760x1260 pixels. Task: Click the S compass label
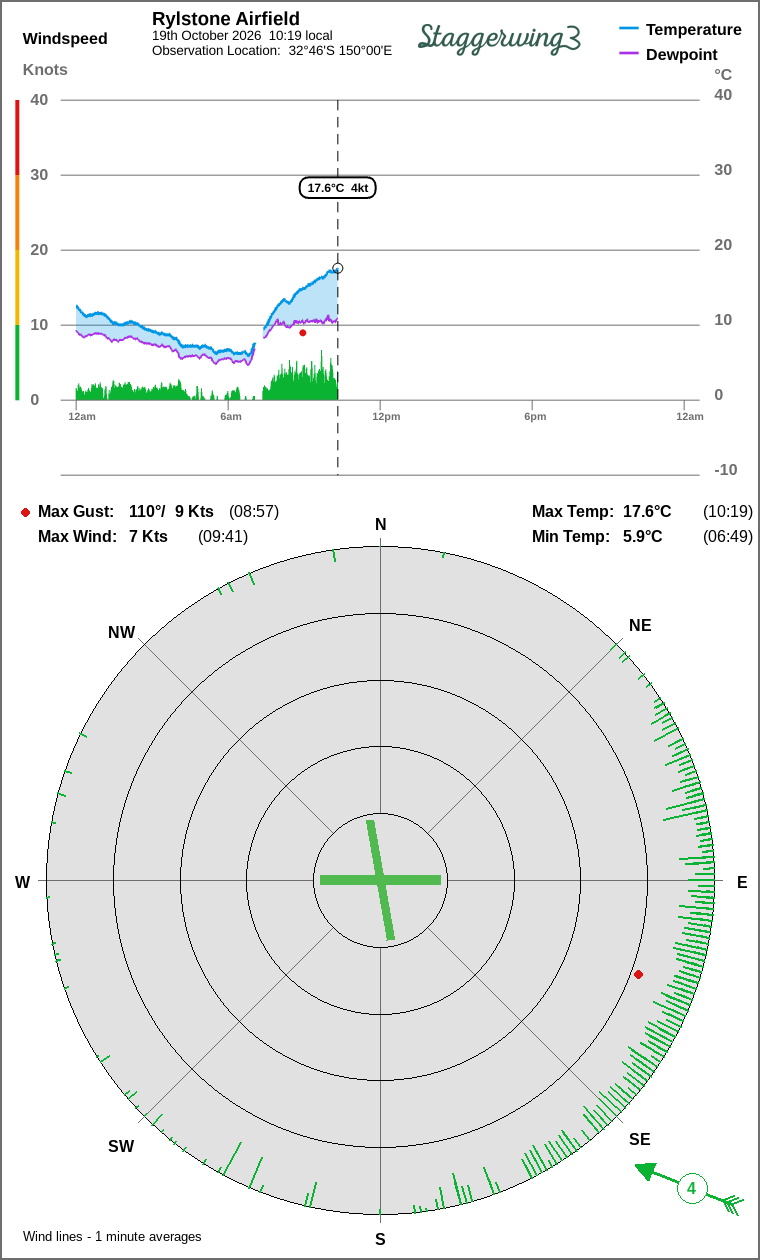(380, 1239)
